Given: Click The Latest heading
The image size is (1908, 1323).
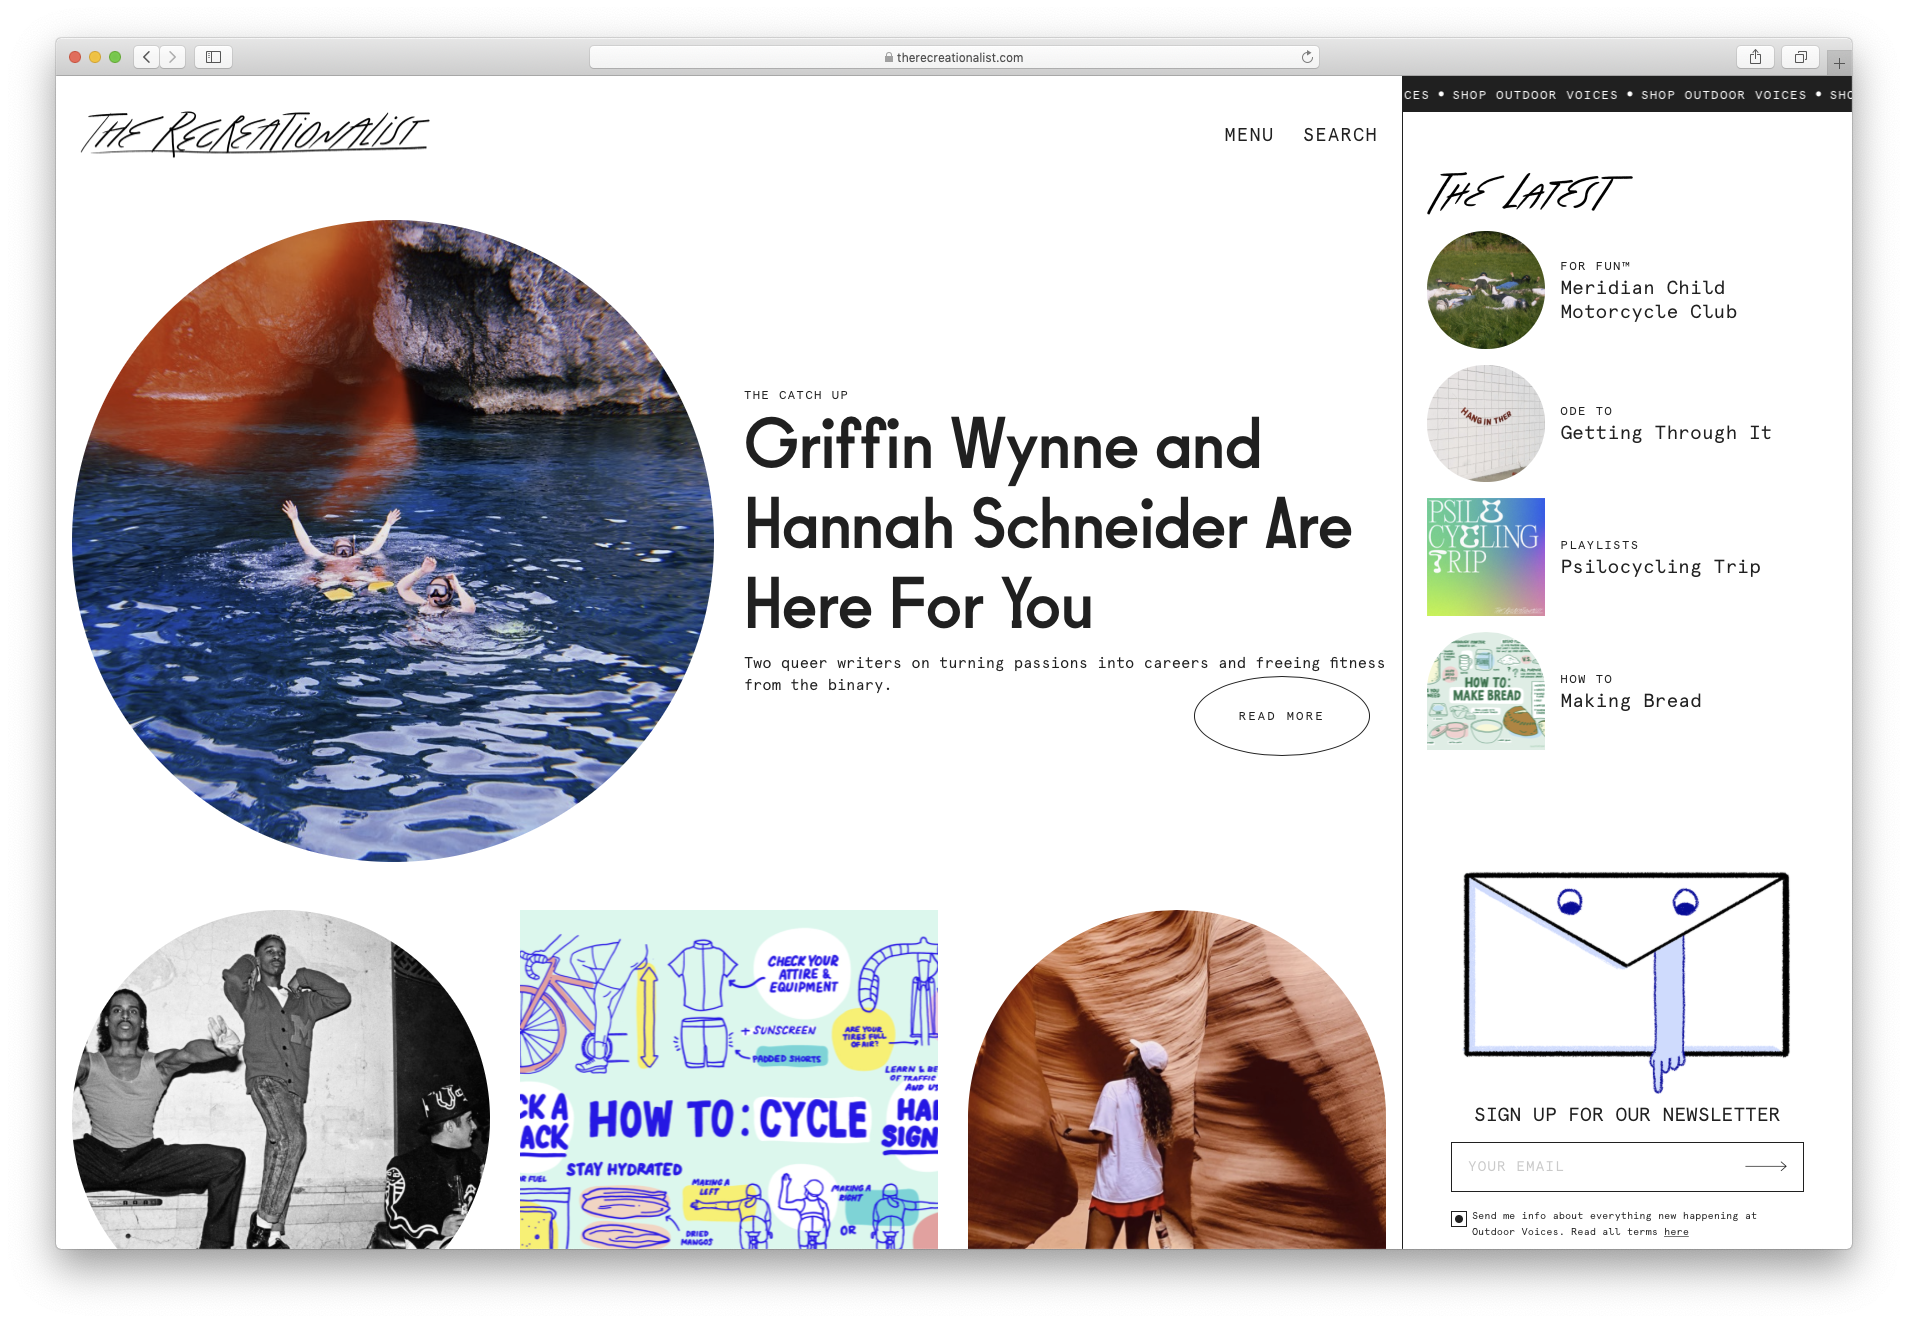Looking at the screenshot, I should pos(1528,192).
